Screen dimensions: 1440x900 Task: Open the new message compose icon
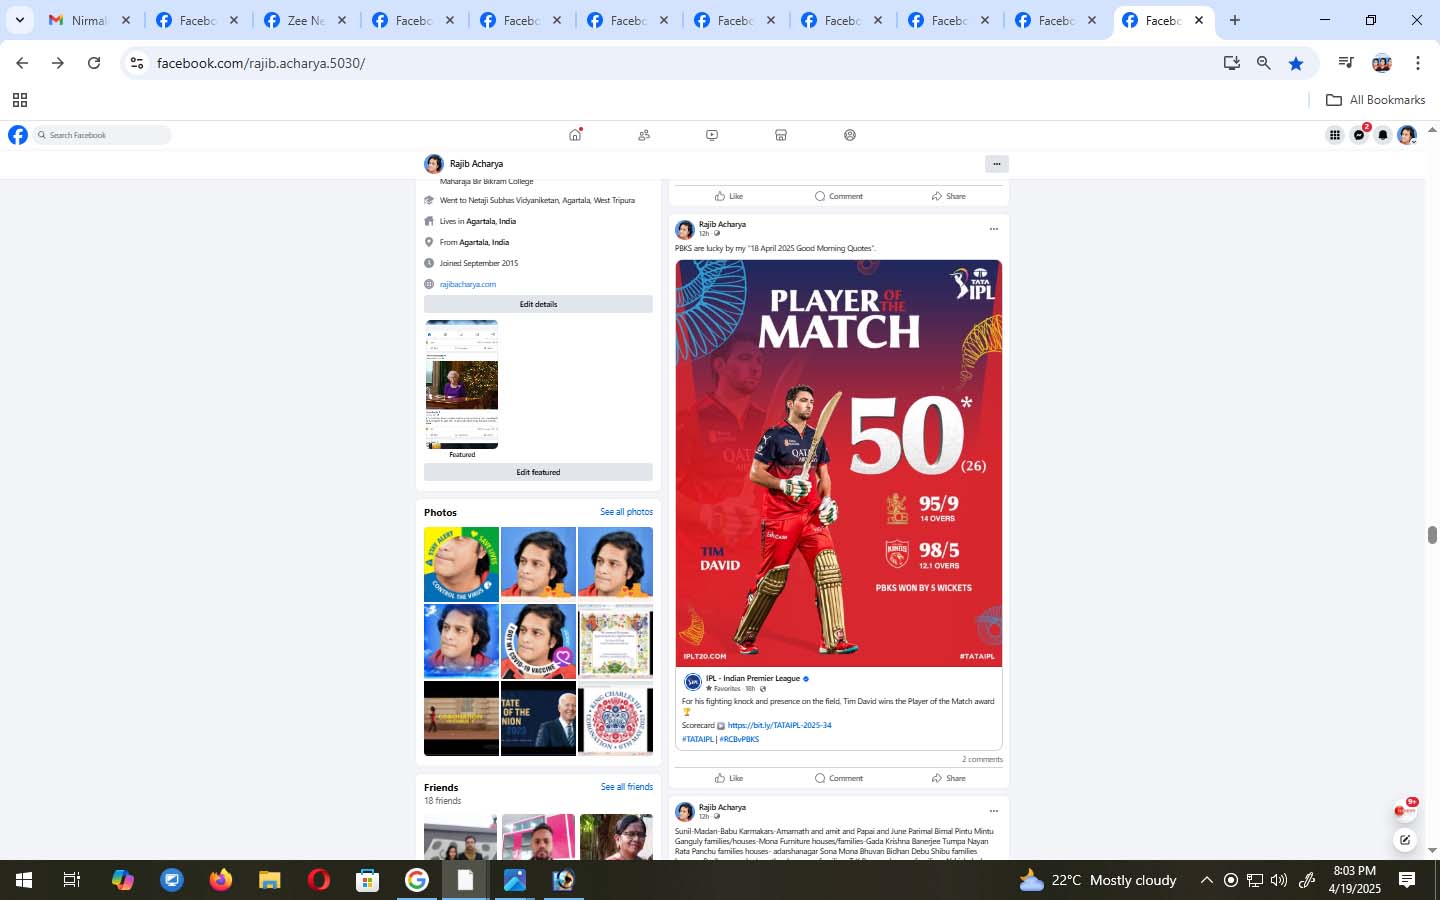pyautogui.click(x=1405, y=840)
